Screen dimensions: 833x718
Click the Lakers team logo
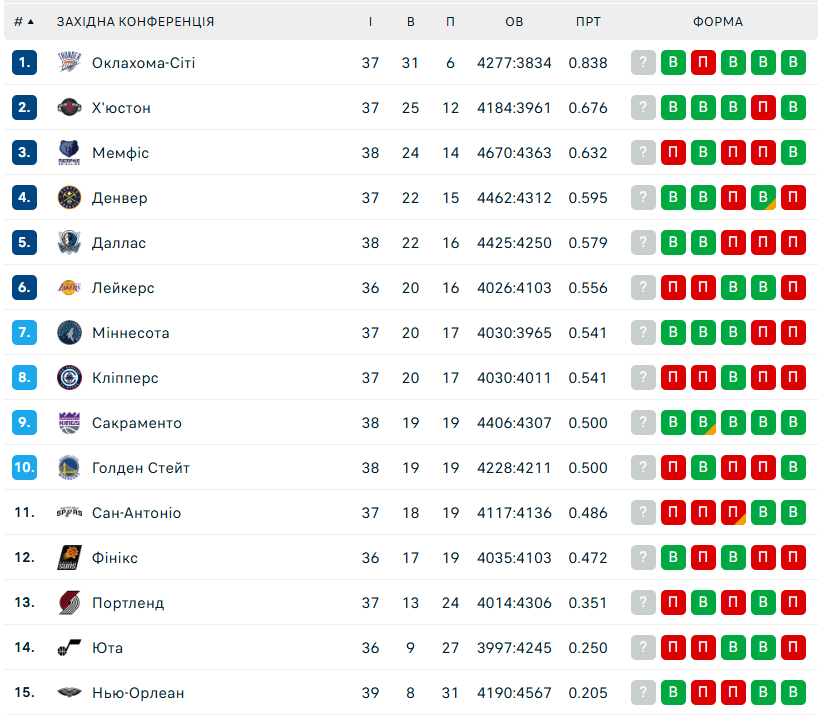click(x=68, y=288)
